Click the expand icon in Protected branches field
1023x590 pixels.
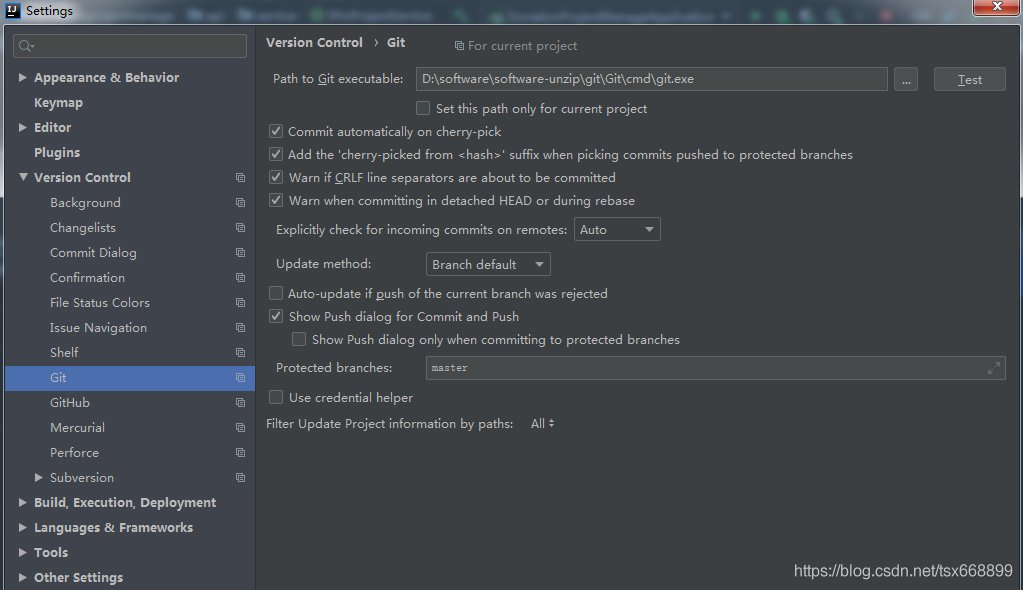click(x=993, y=368)
